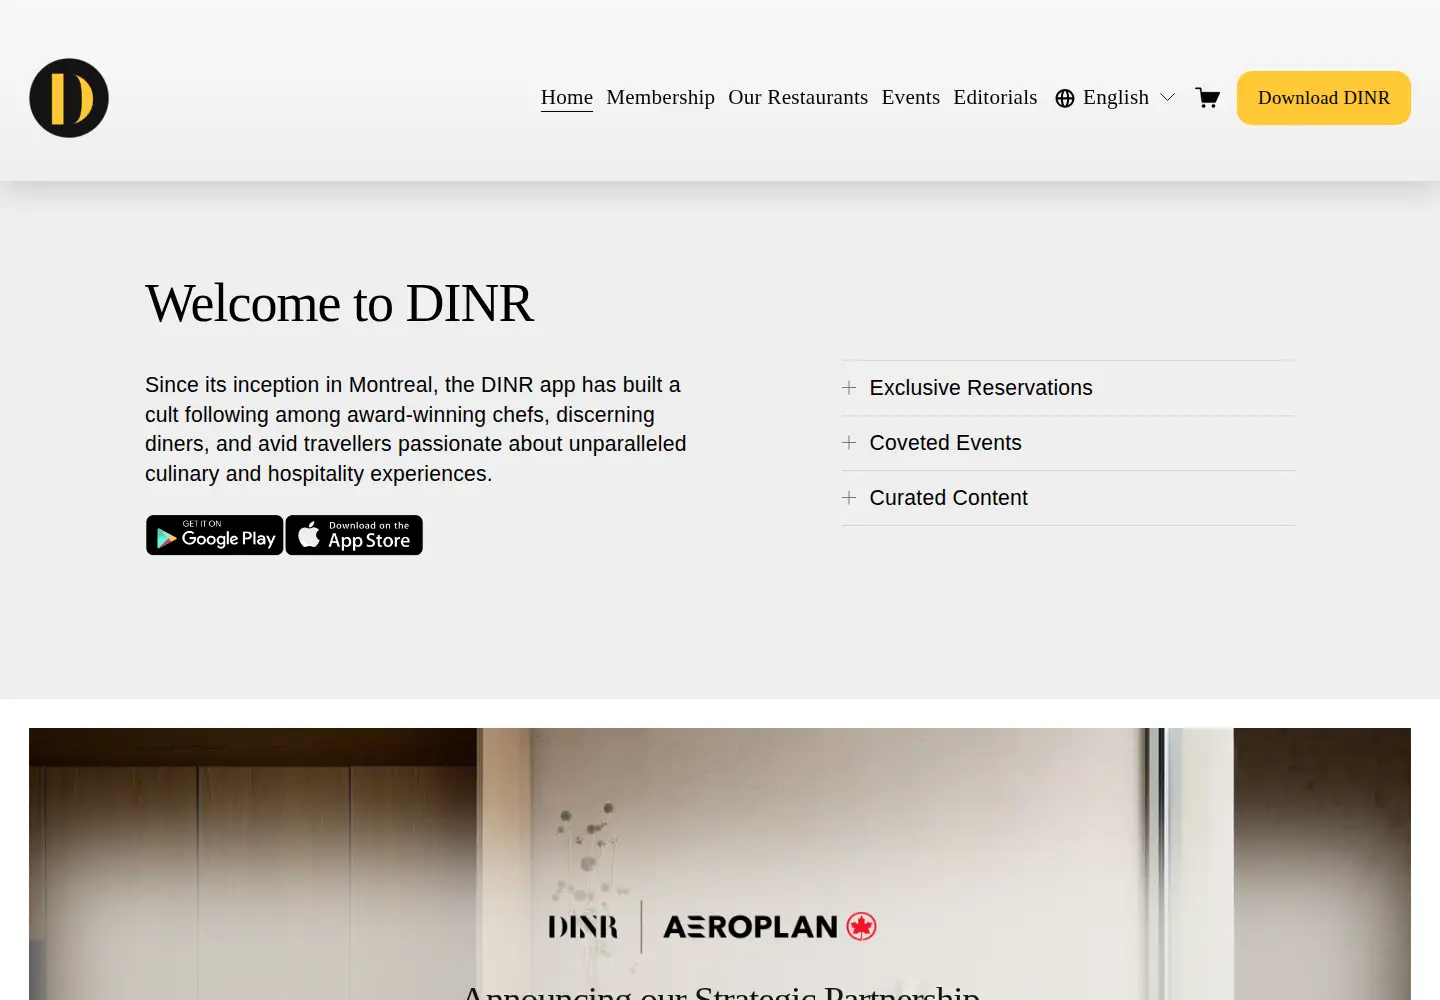This screenshot has height=1000, width=1440.
Task: Open the Membership page
Action: pyautogui.click(x=660, y=97)
